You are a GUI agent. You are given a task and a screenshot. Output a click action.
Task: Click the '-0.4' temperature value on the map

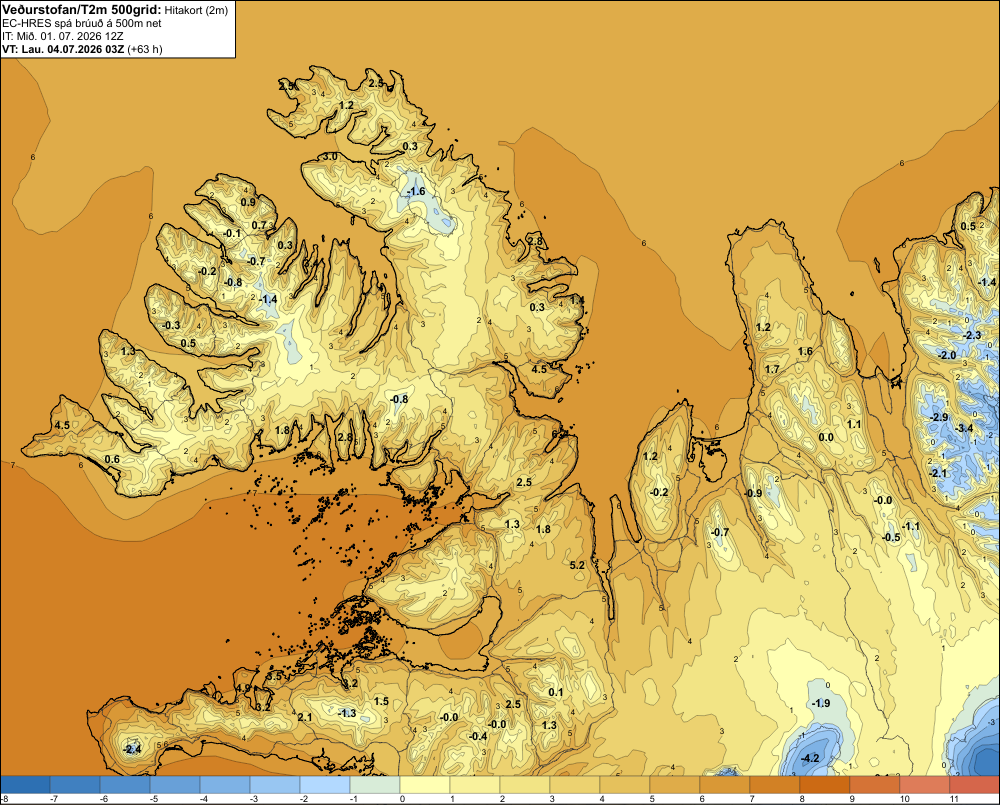(478, 736)
